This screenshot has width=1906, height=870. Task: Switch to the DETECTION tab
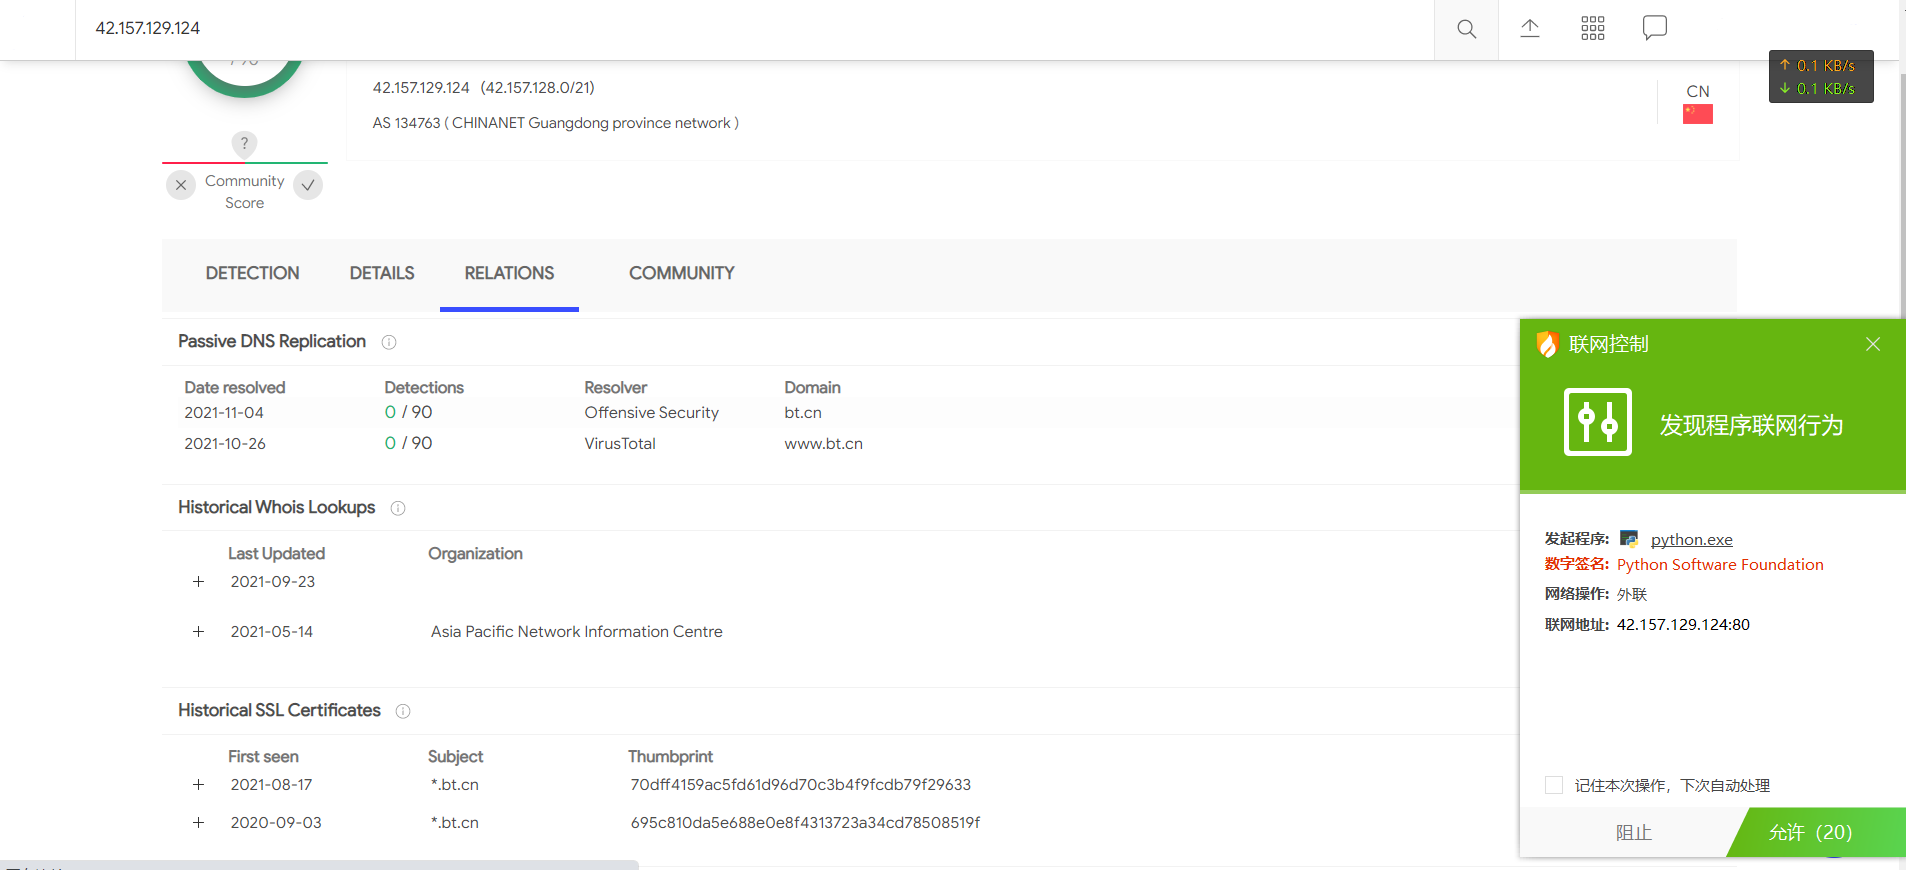[x=252, y=273]
